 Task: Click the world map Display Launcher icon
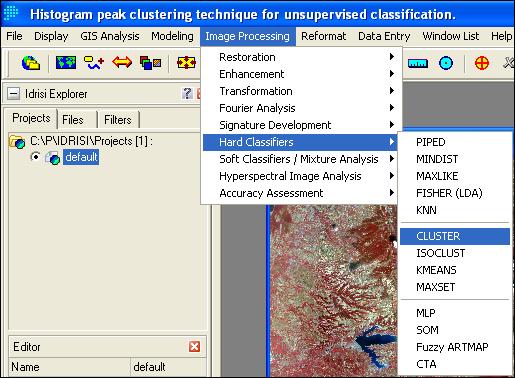click(x=66, y=63)
